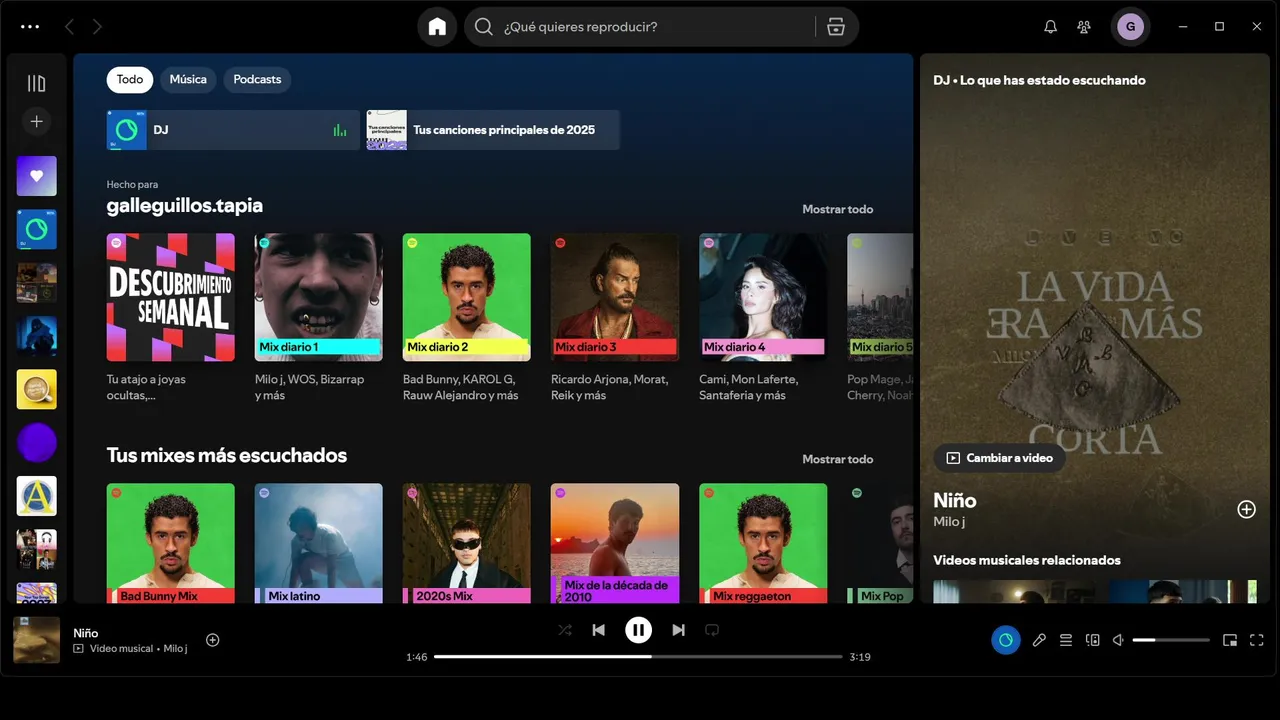Open the Browse icon in search bar
The height and width of the screenshot is (720, 1280).
[837, 27]
